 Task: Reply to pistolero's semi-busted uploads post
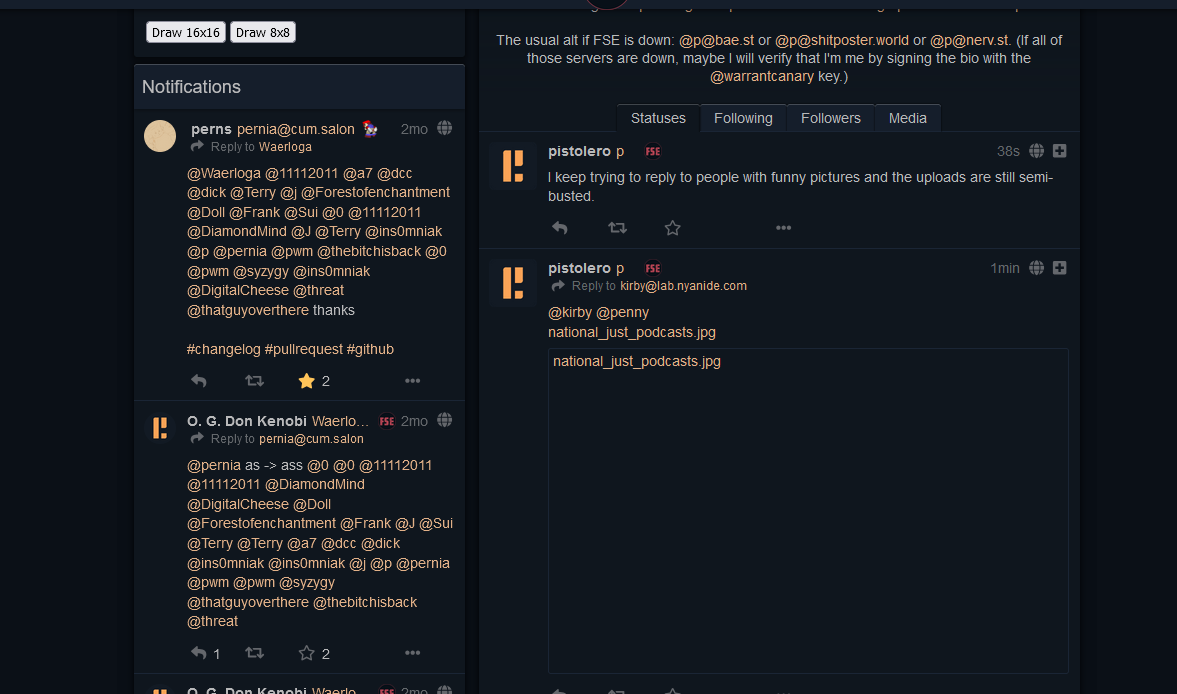pos(560,228)
